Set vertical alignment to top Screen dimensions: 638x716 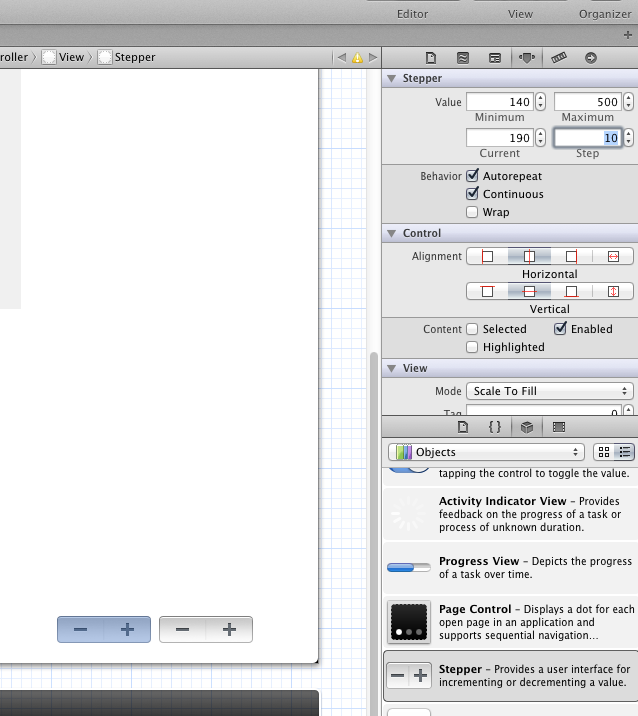pos(487,291)
